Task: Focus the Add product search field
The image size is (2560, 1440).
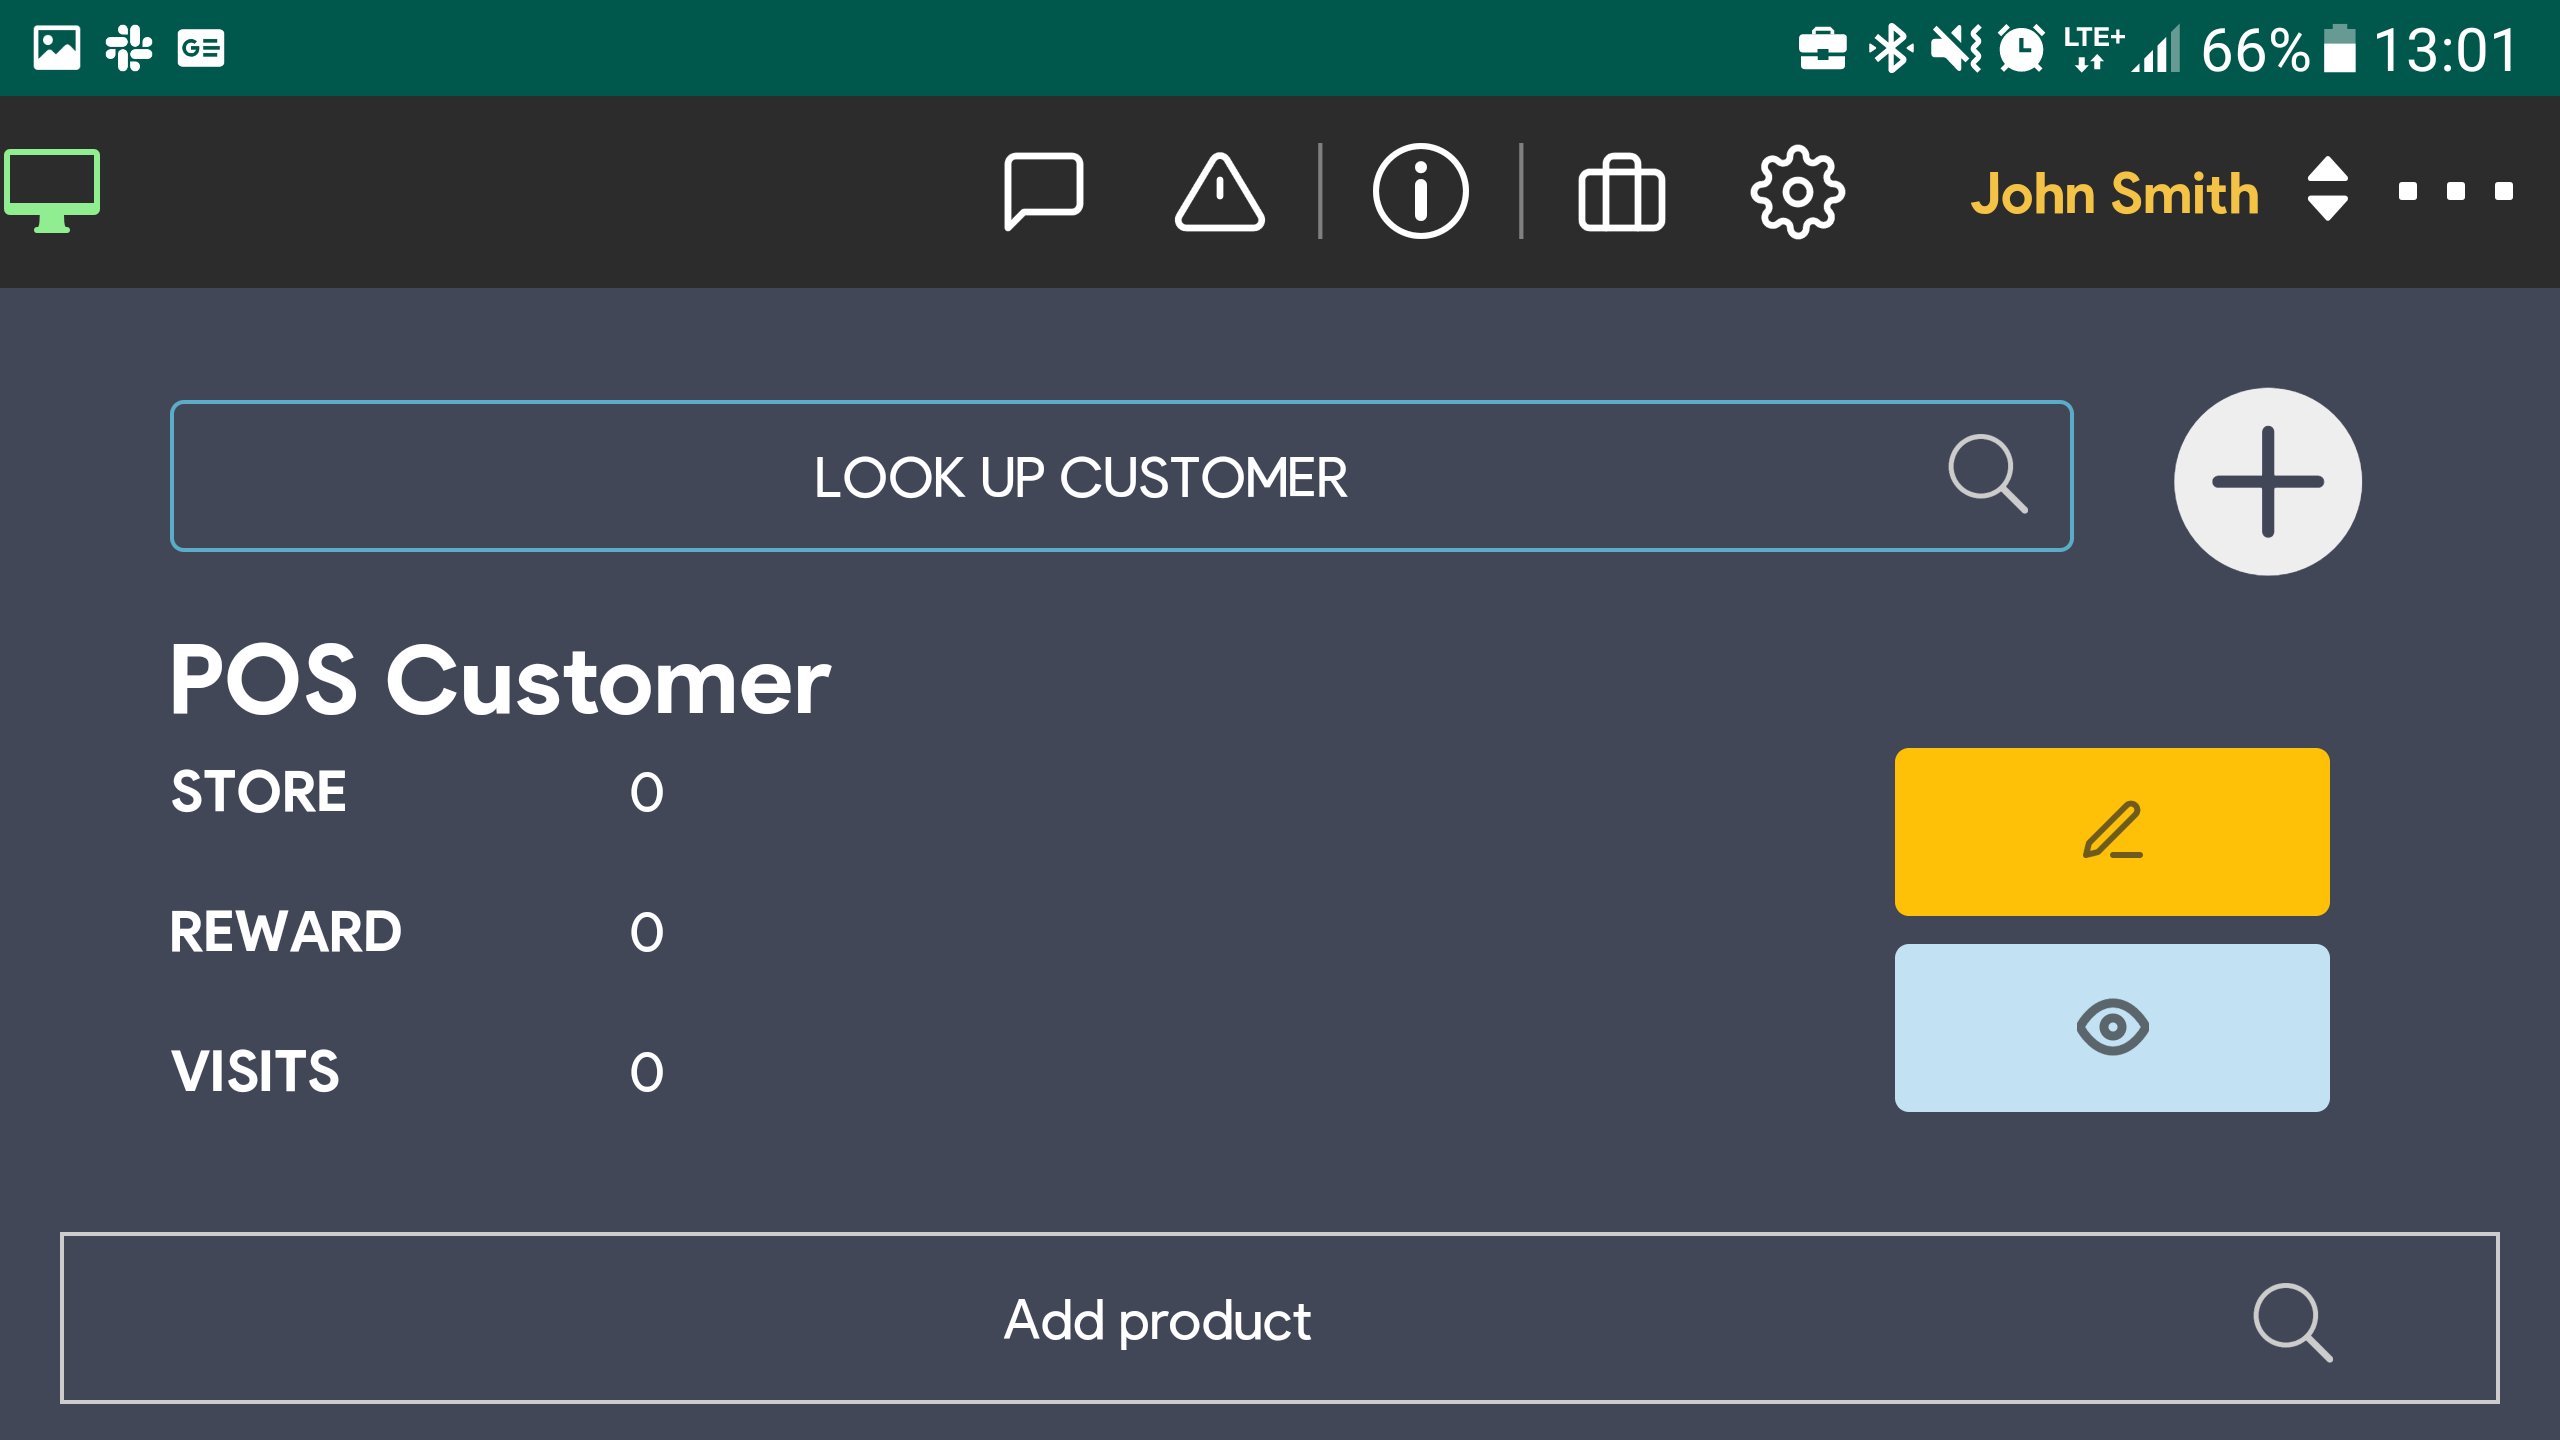Action: click(x=1156, y=1320)
